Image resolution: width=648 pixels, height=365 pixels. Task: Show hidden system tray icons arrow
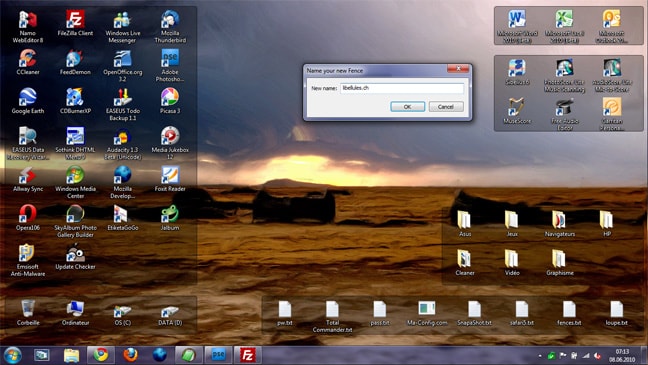(540, 355)
